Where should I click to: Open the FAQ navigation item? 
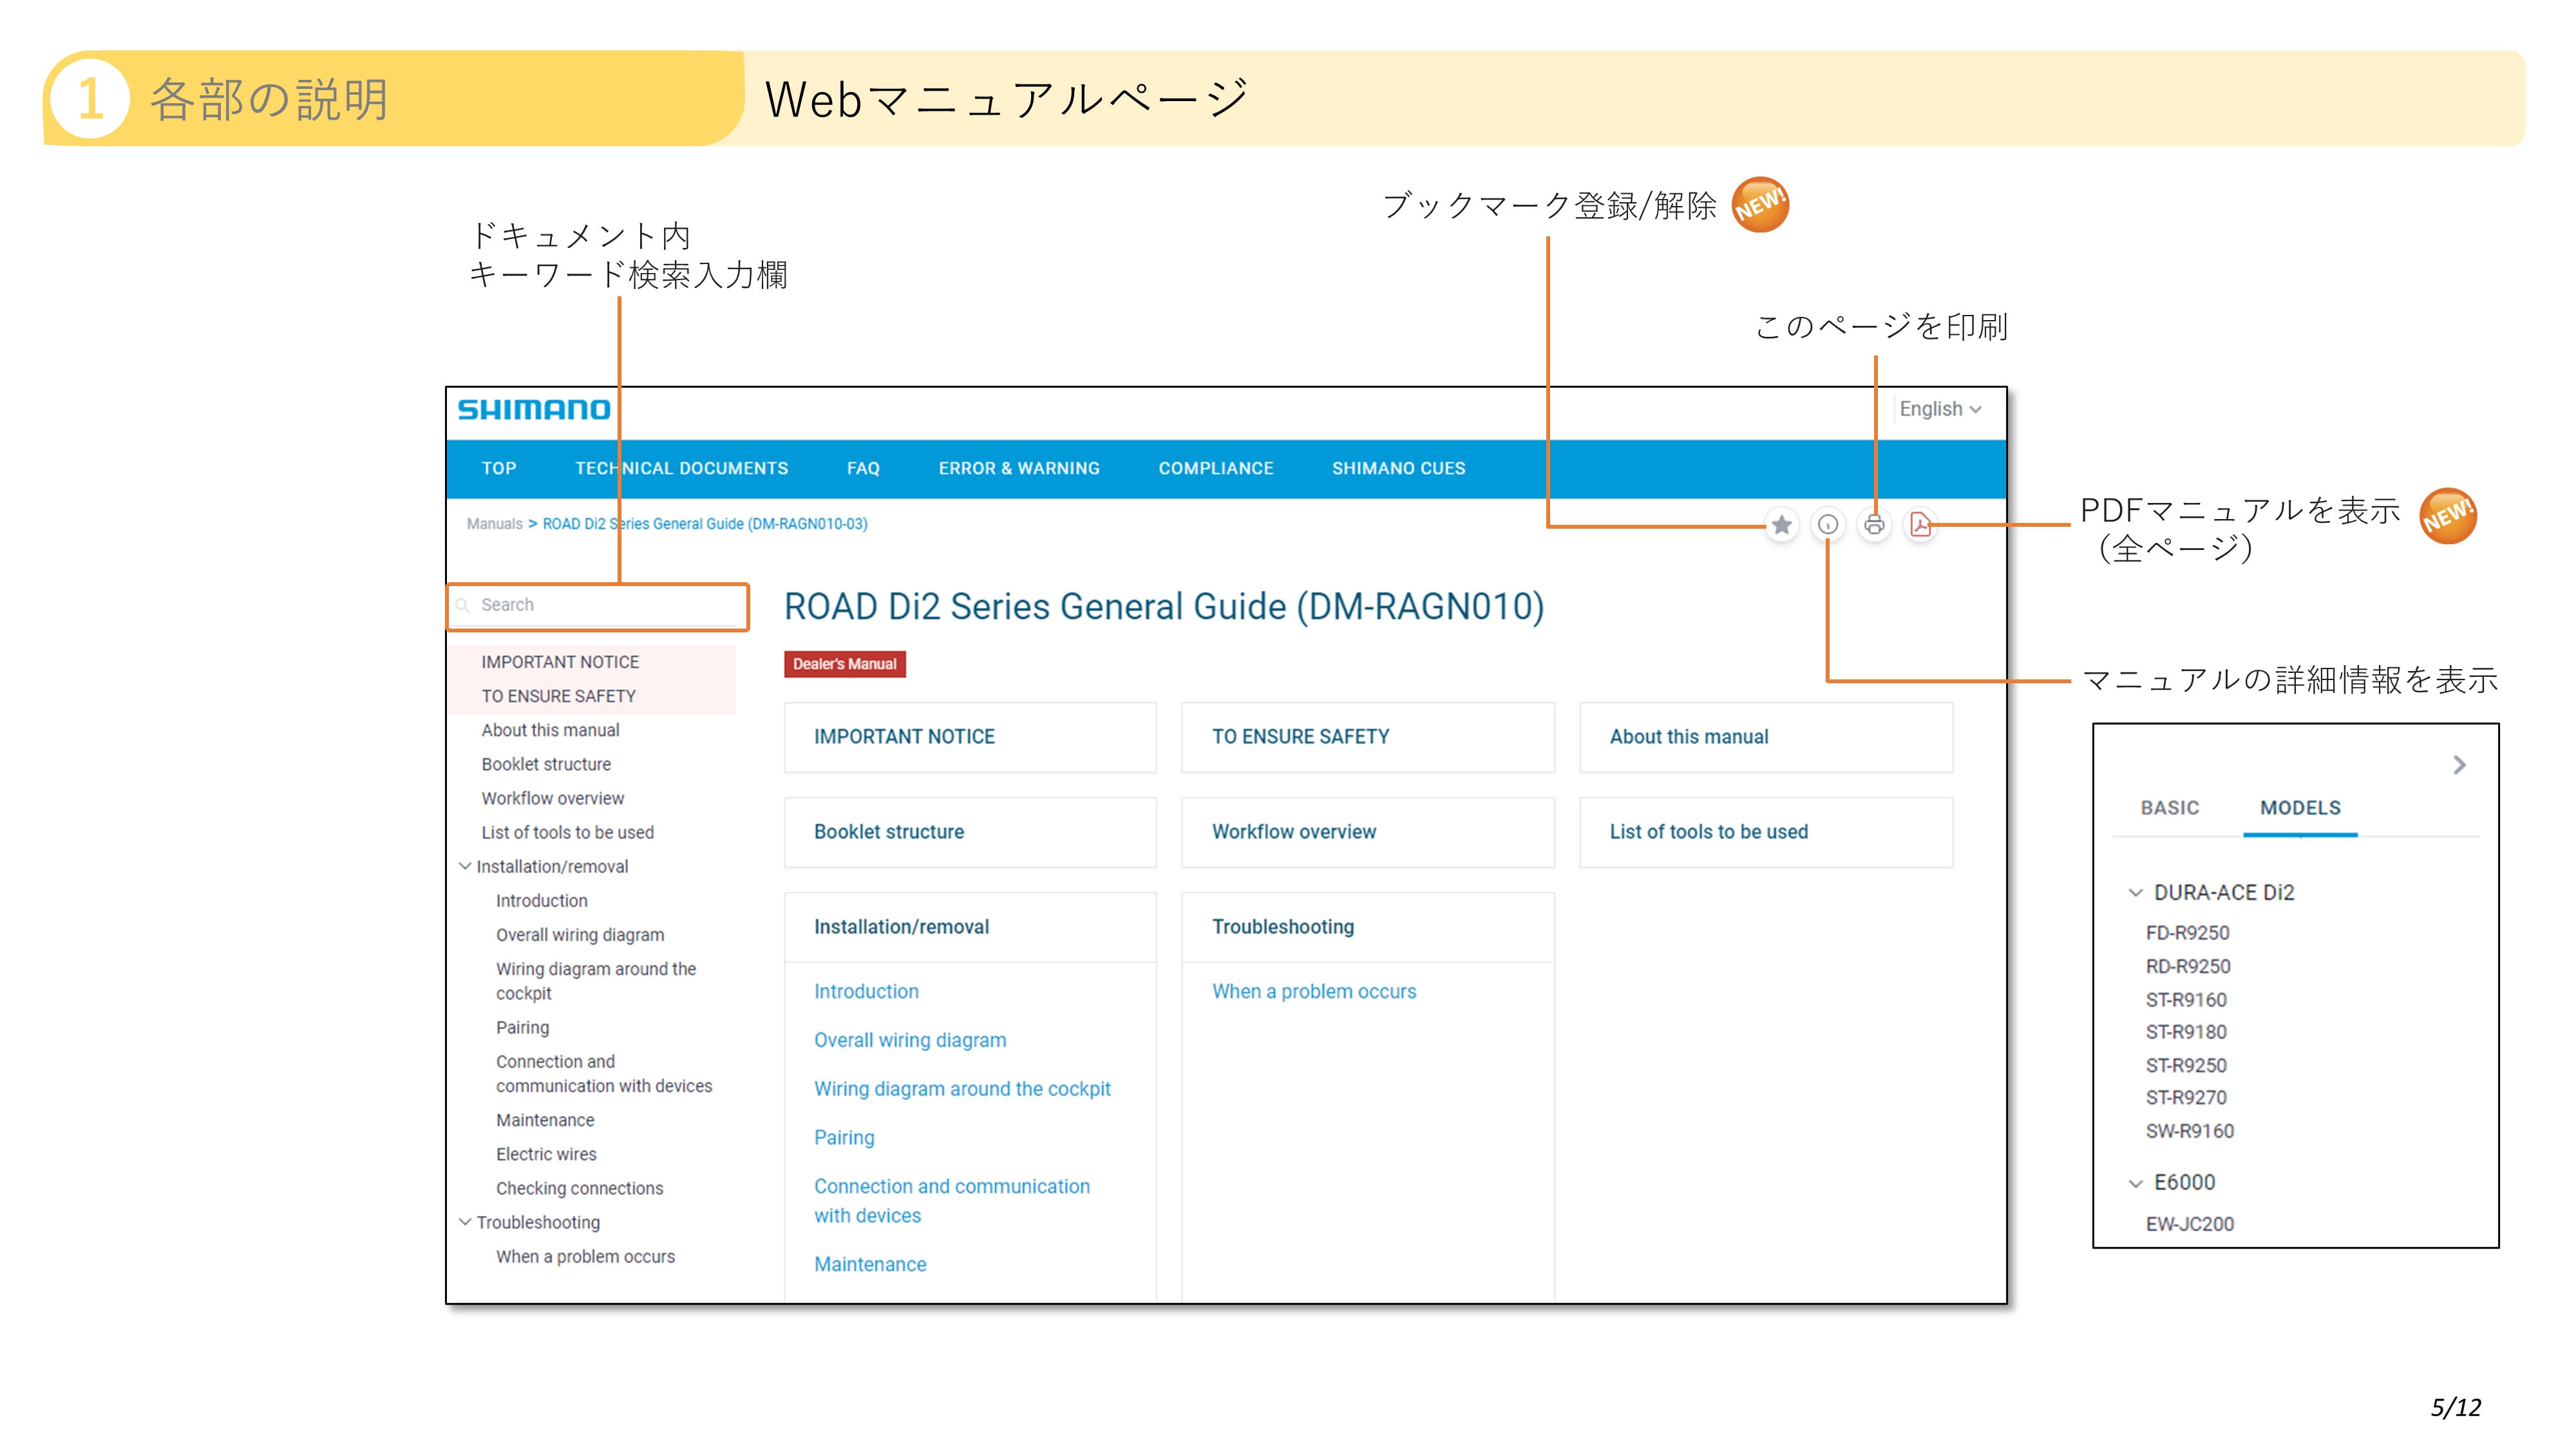tap(863, 468)
